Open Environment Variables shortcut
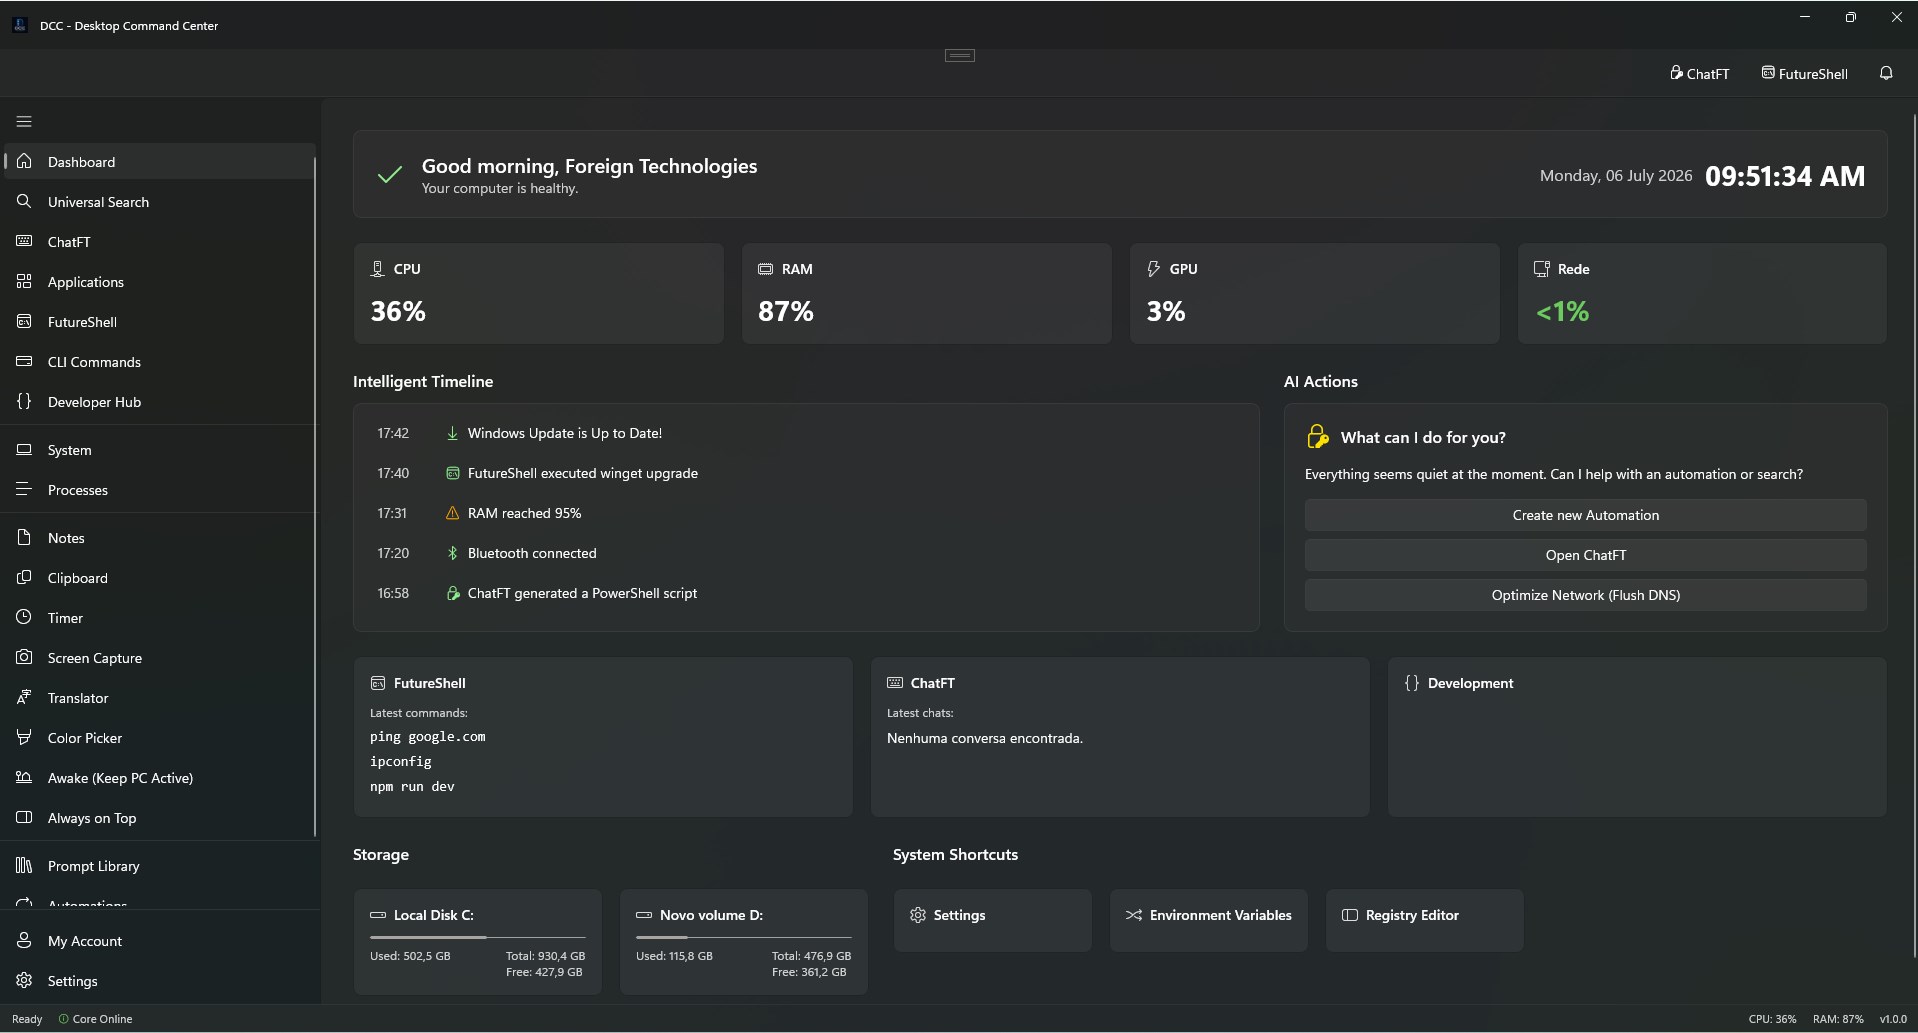 (1208, 920)
